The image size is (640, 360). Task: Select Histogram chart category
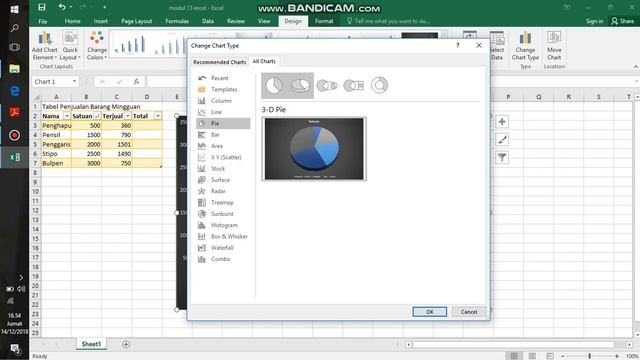point(223,225)
